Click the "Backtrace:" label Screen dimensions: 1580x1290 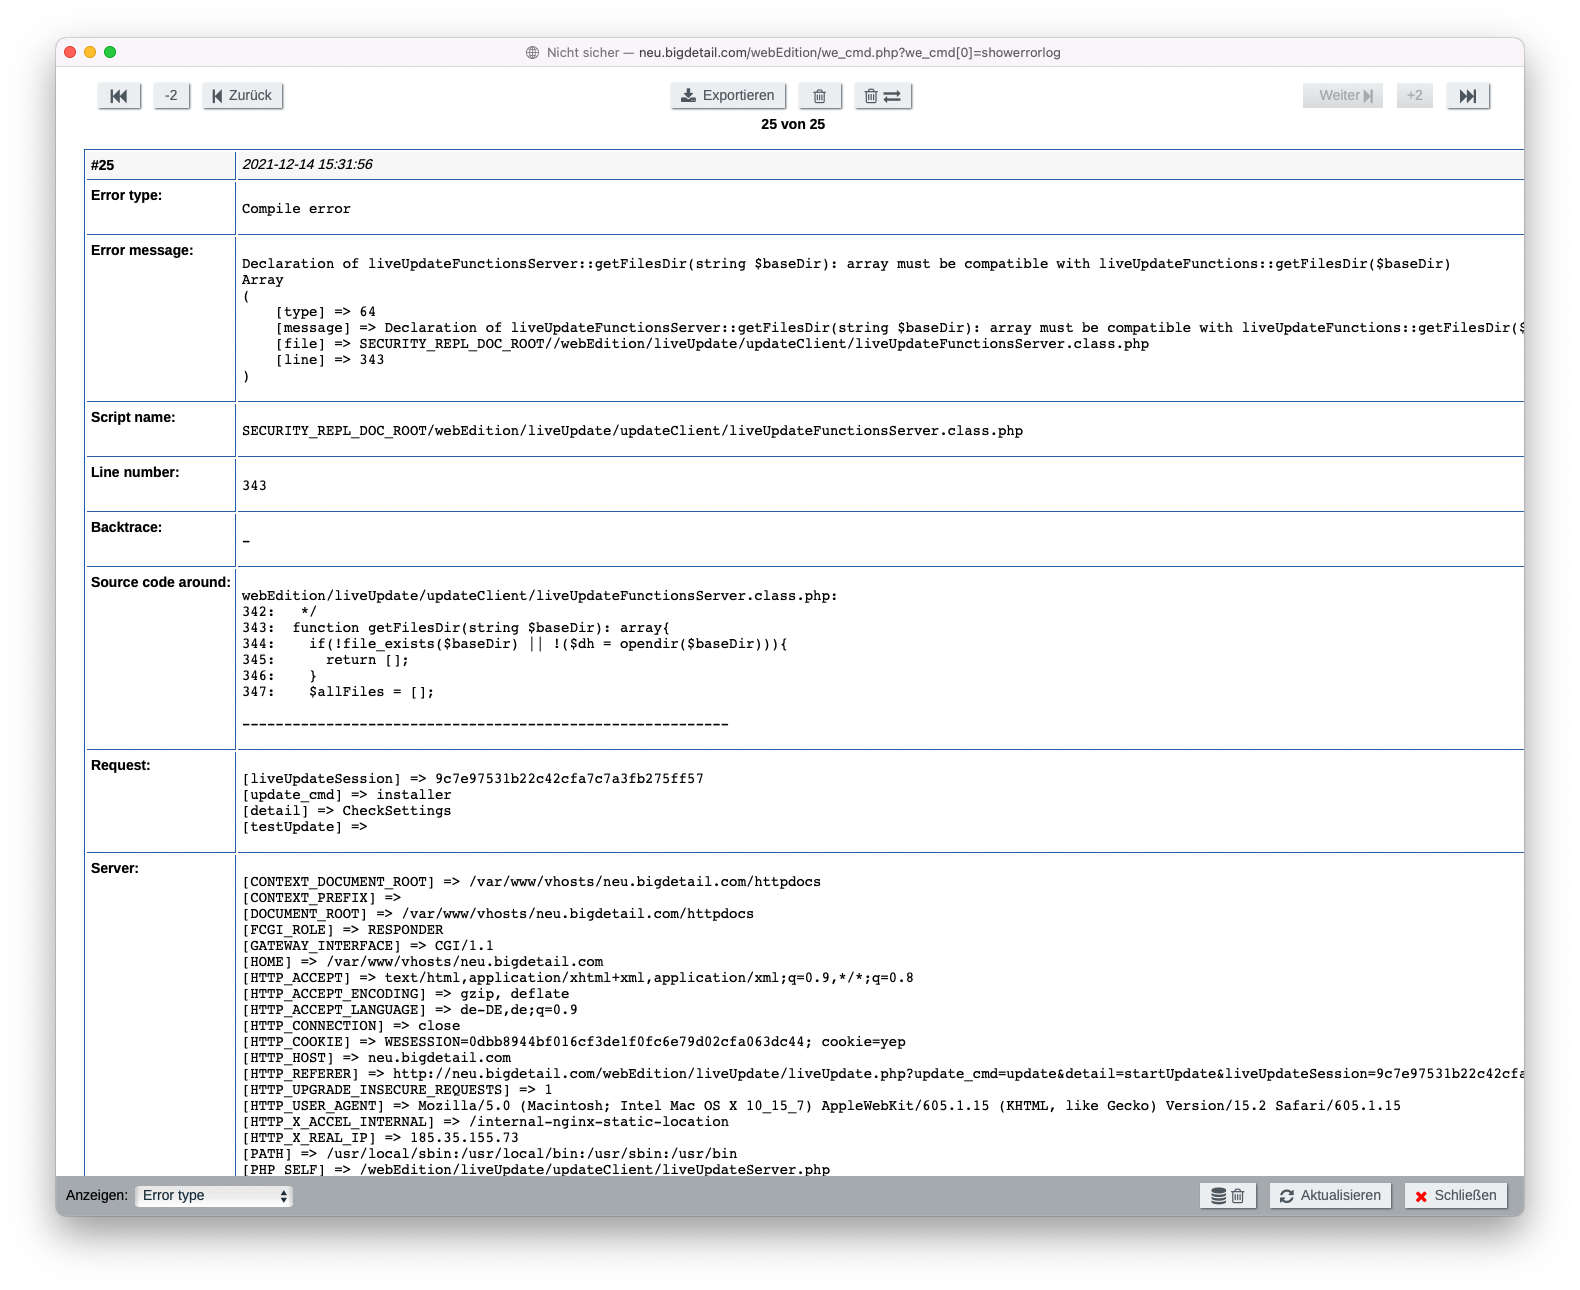coord(126,528)
